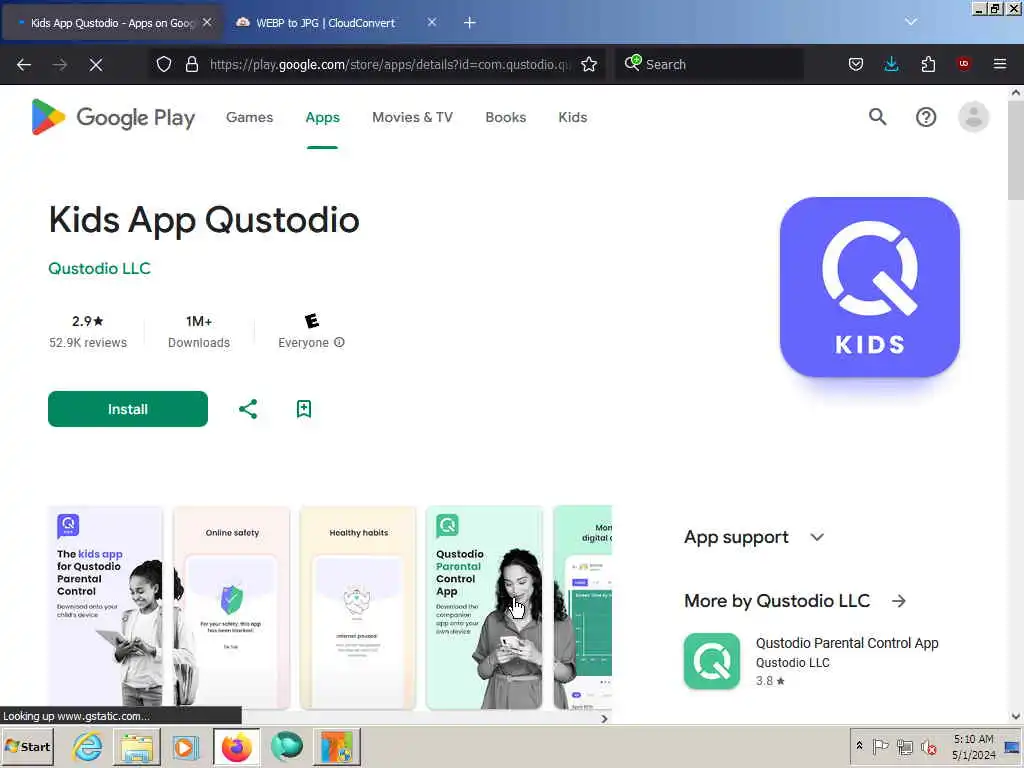Click the taskbar clock showing 5:10 AM
The image size is (1024, 768).
coord(974,746)
